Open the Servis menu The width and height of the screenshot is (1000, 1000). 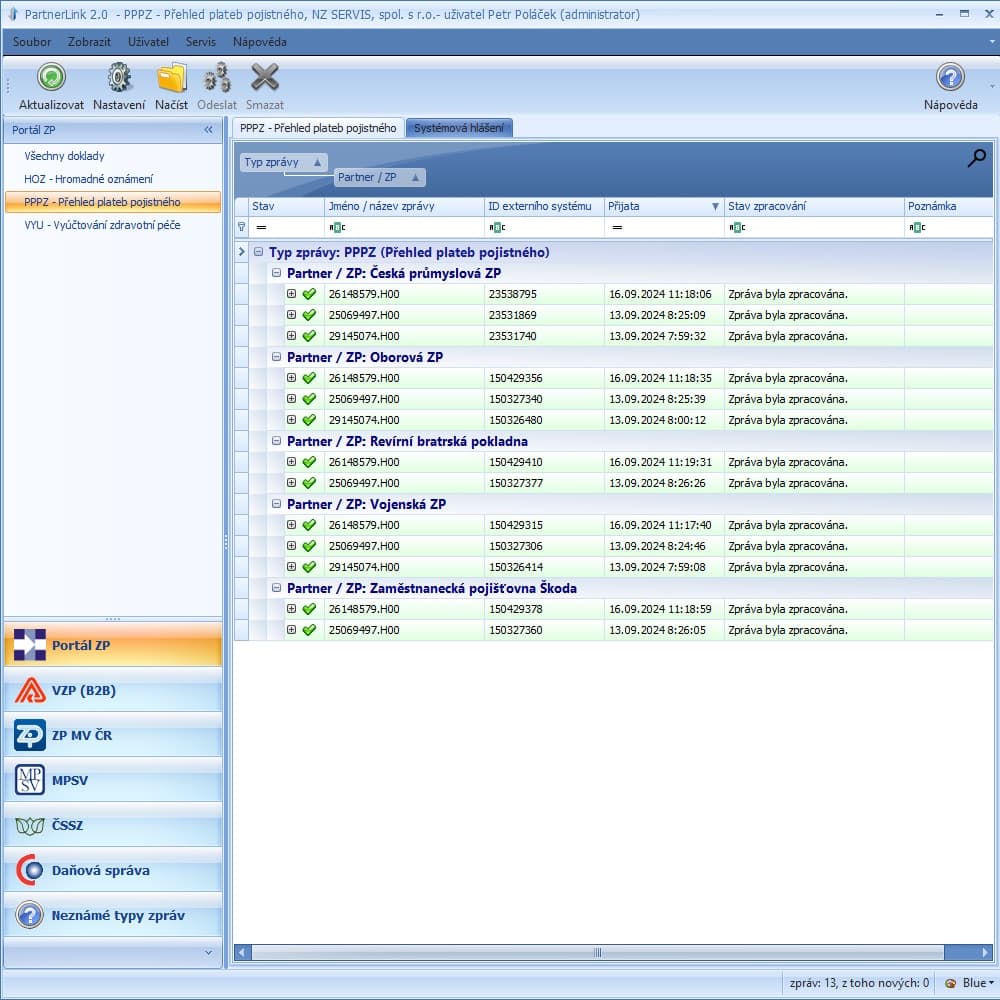[x=200, y=42]
